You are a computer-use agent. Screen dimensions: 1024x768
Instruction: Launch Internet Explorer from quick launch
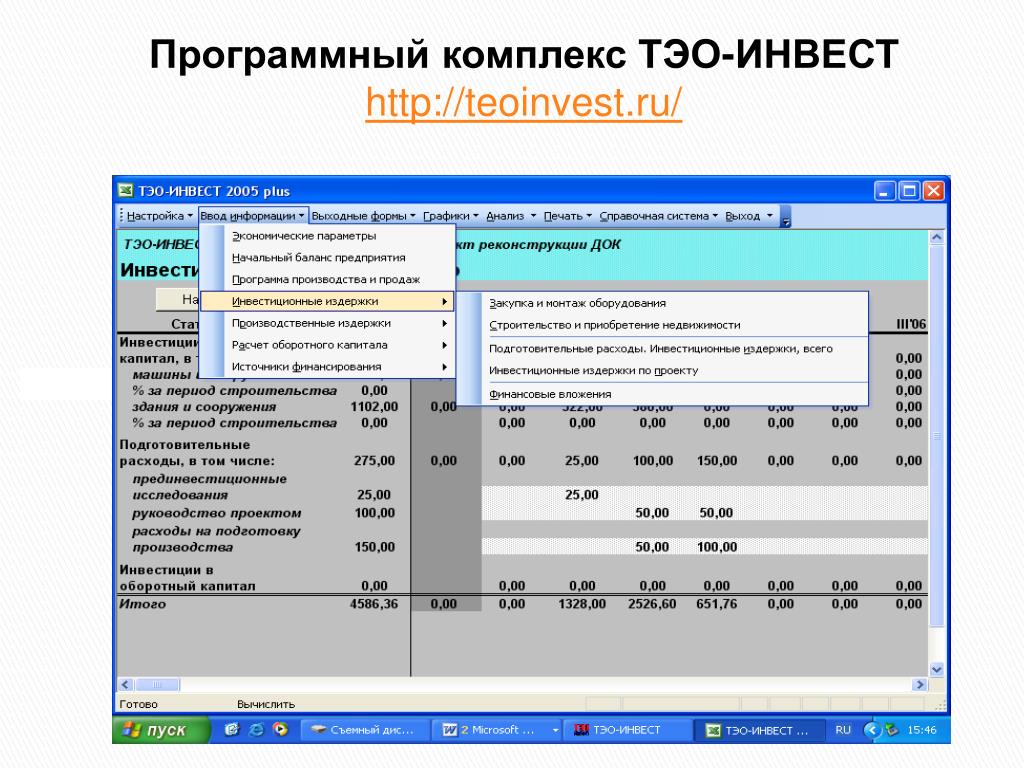point(257,729)
